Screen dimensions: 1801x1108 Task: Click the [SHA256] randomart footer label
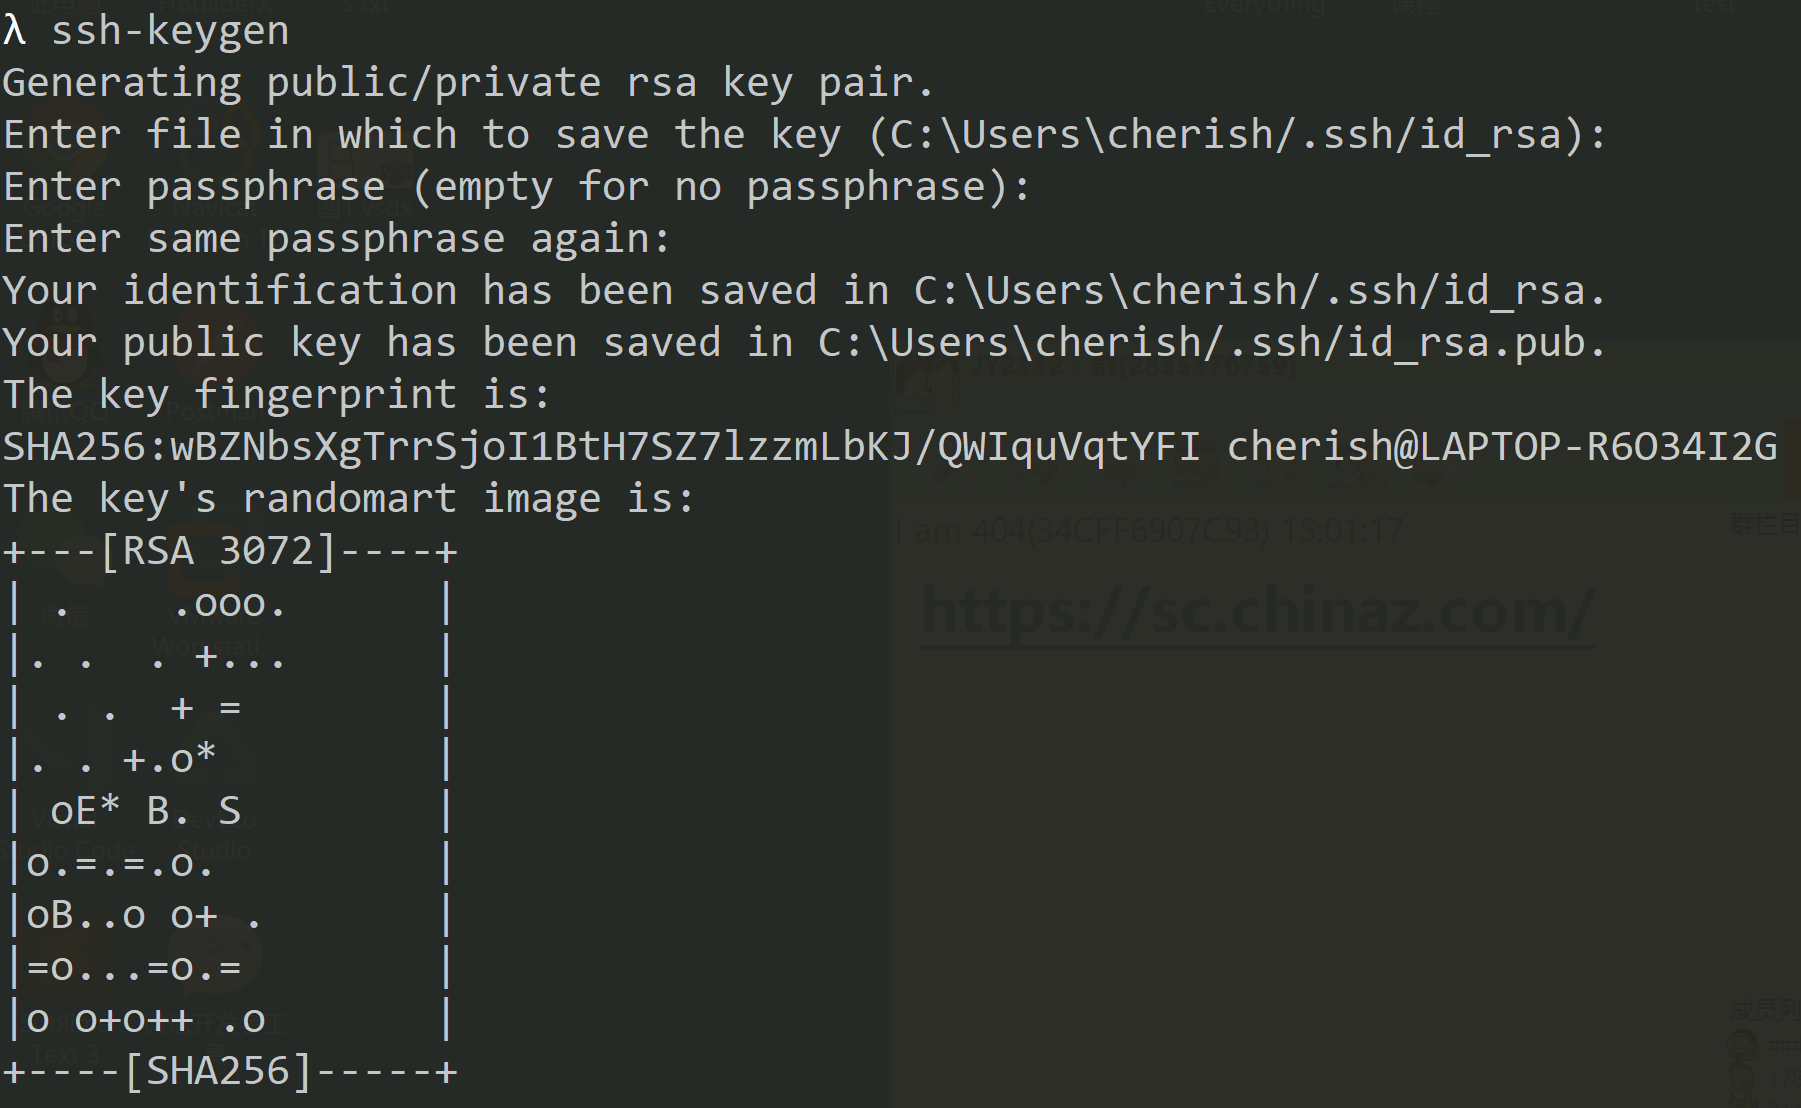(x=217, y=1071)
